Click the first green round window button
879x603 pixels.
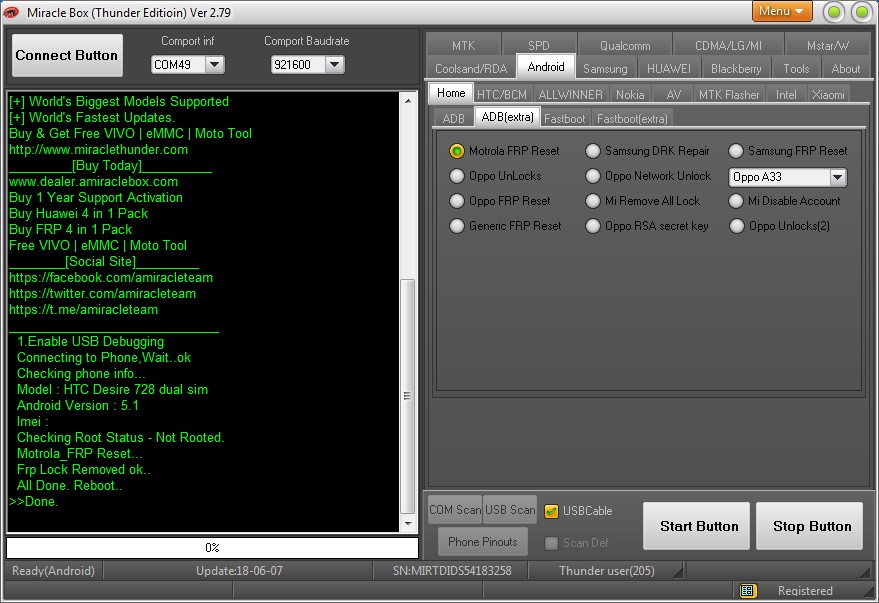click(x=834, y=12)
